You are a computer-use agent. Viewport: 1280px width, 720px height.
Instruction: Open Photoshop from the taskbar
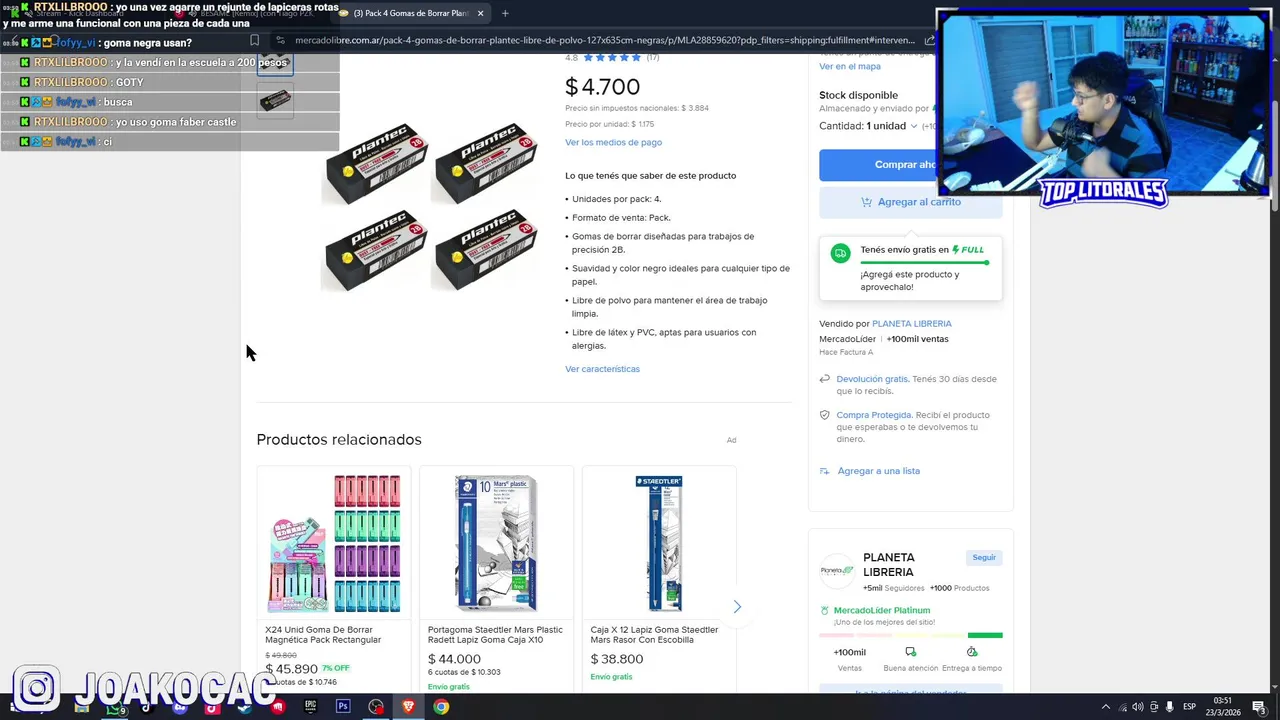(x=343, y=706)
